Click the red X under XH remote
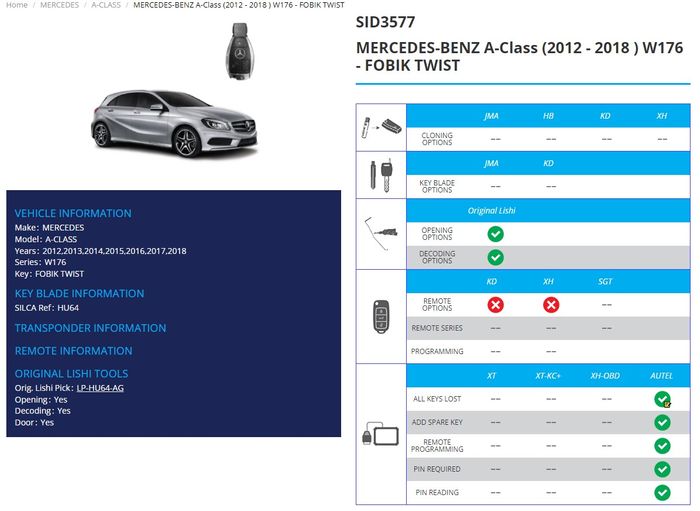Viewport: 700px width, 511px height. click(550, 305)
